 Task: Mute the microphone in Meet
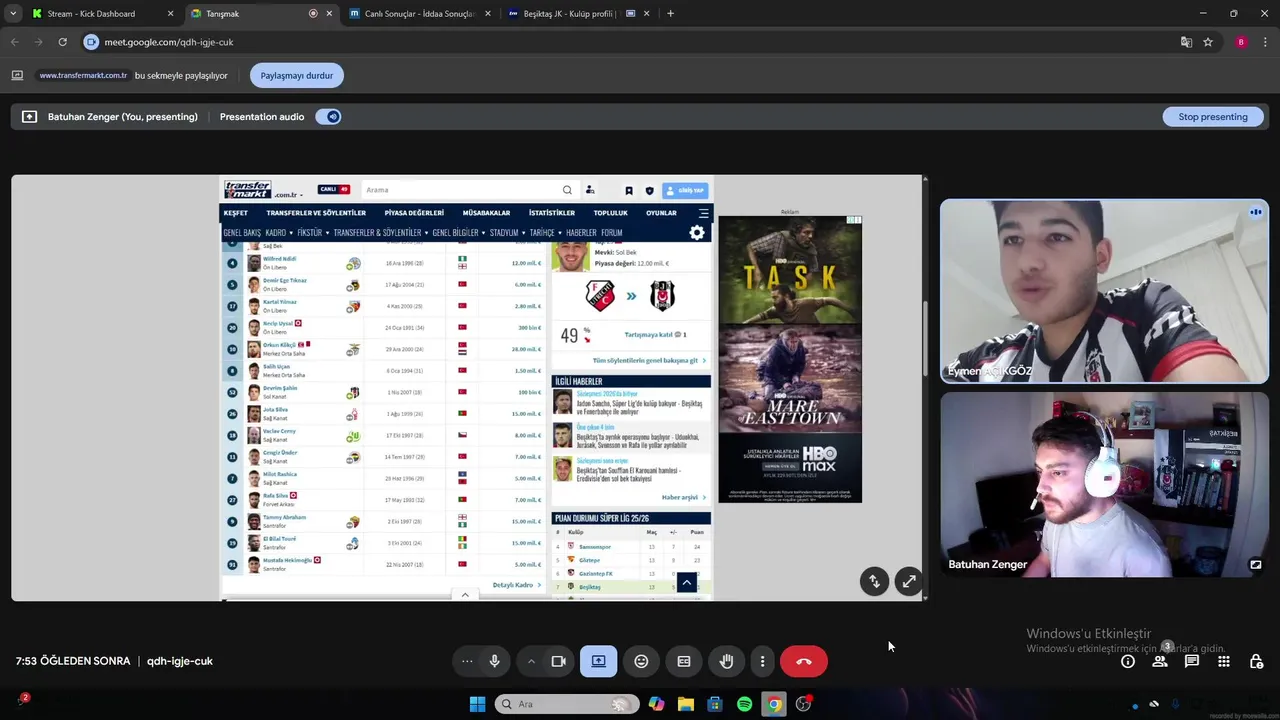(494, 661)
